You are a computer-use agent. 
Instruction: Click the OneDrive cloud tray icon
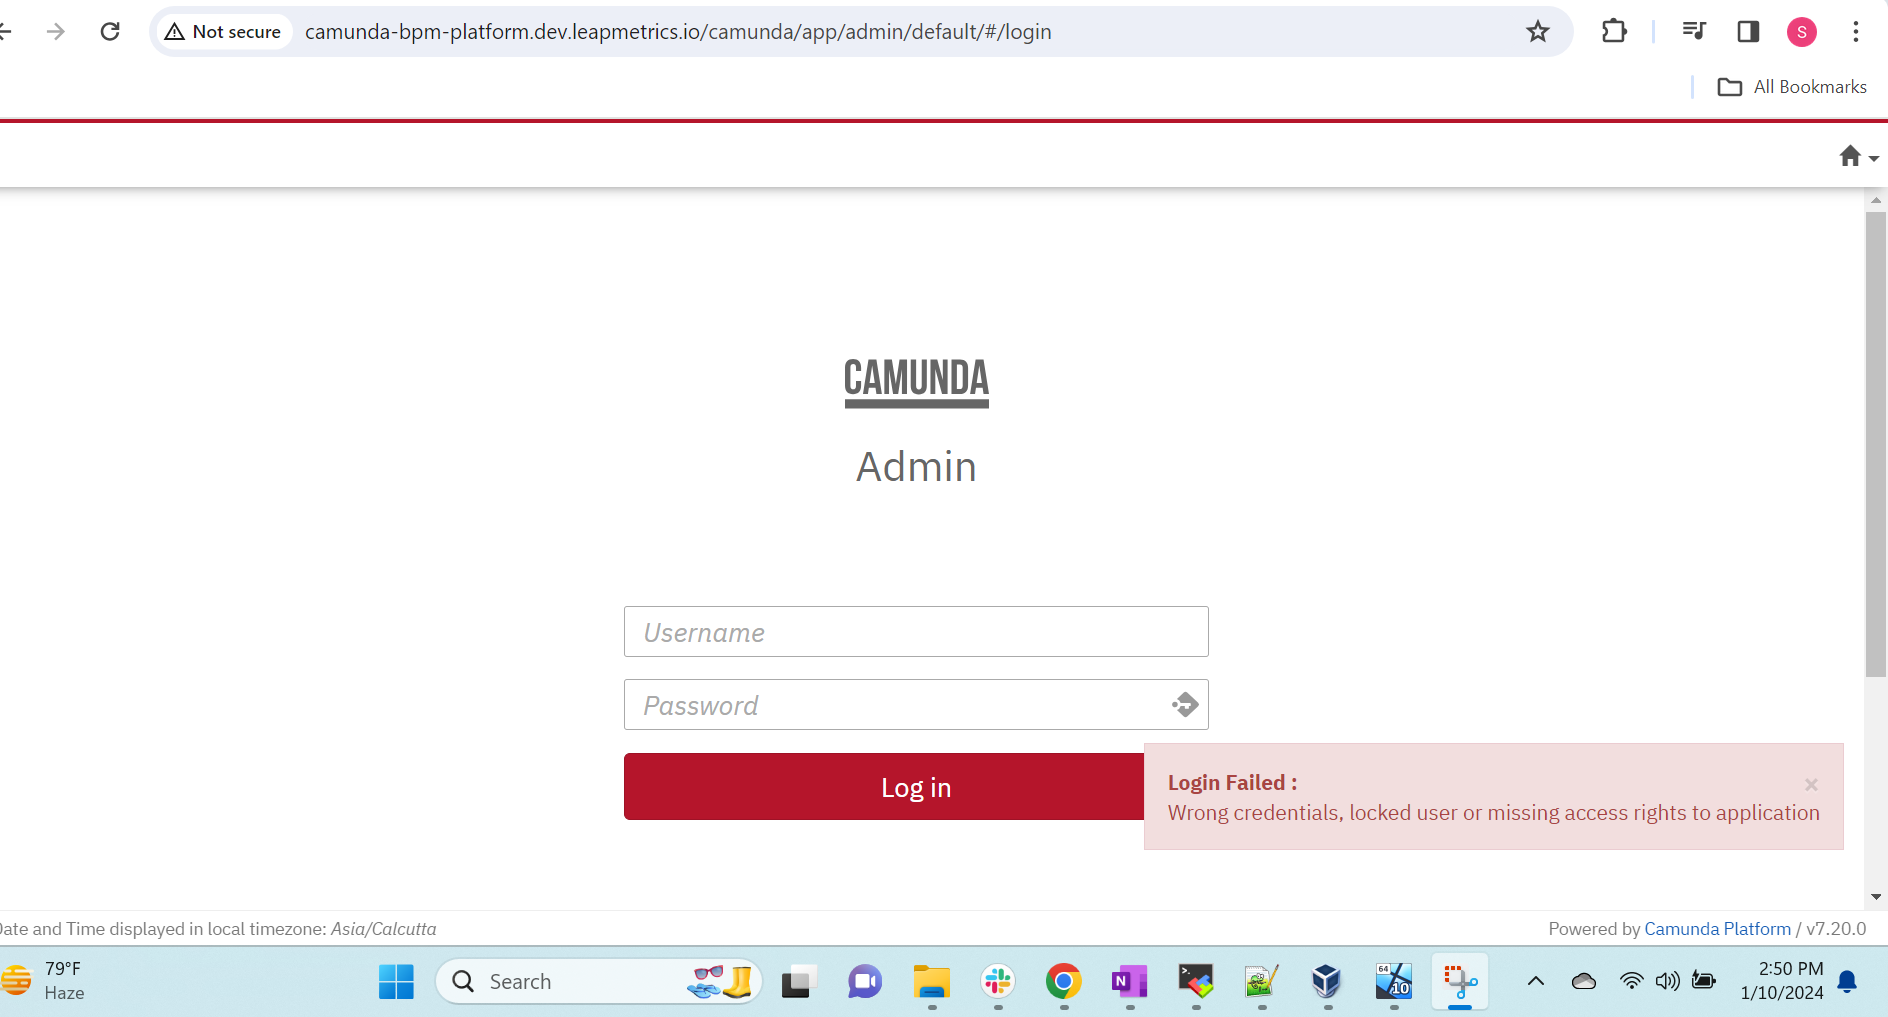click(x=1584, y=981)
